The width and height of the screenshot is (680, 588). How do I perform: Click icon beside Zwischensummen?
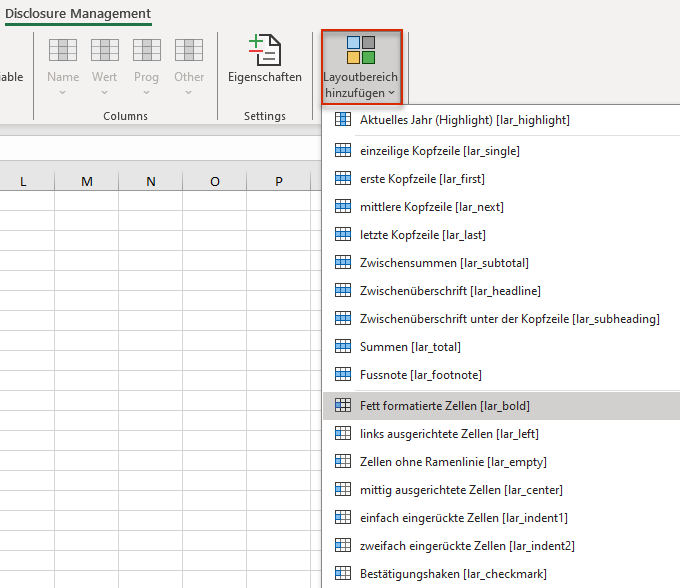[343, 262]
